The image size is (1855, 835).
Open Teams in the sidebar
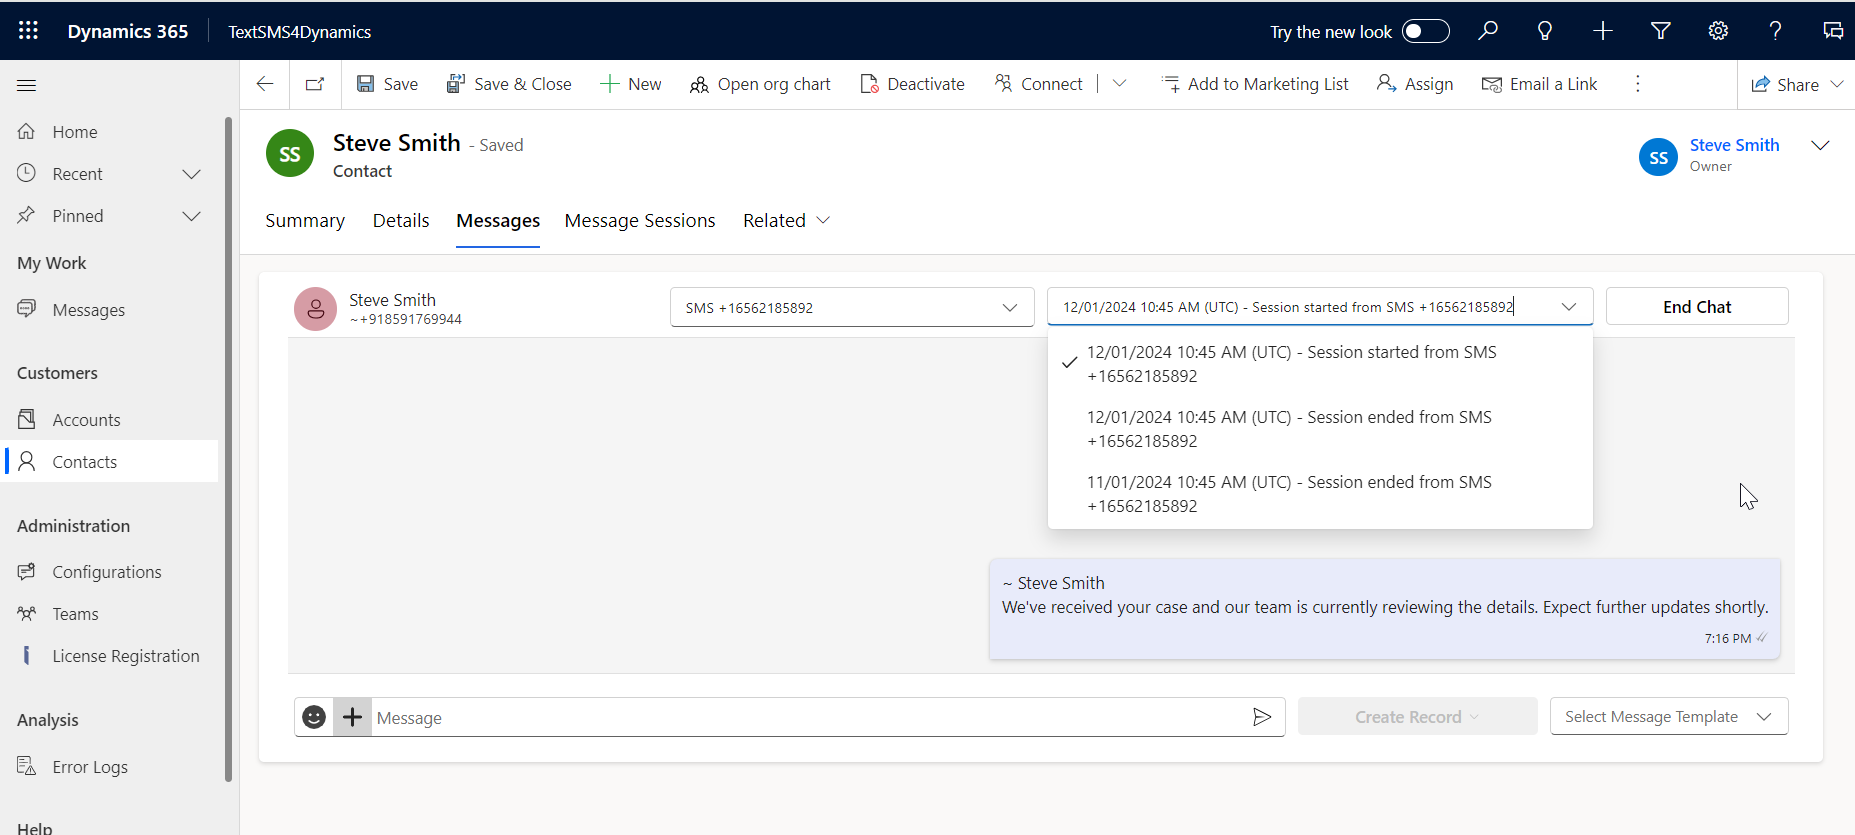[110, 614]
